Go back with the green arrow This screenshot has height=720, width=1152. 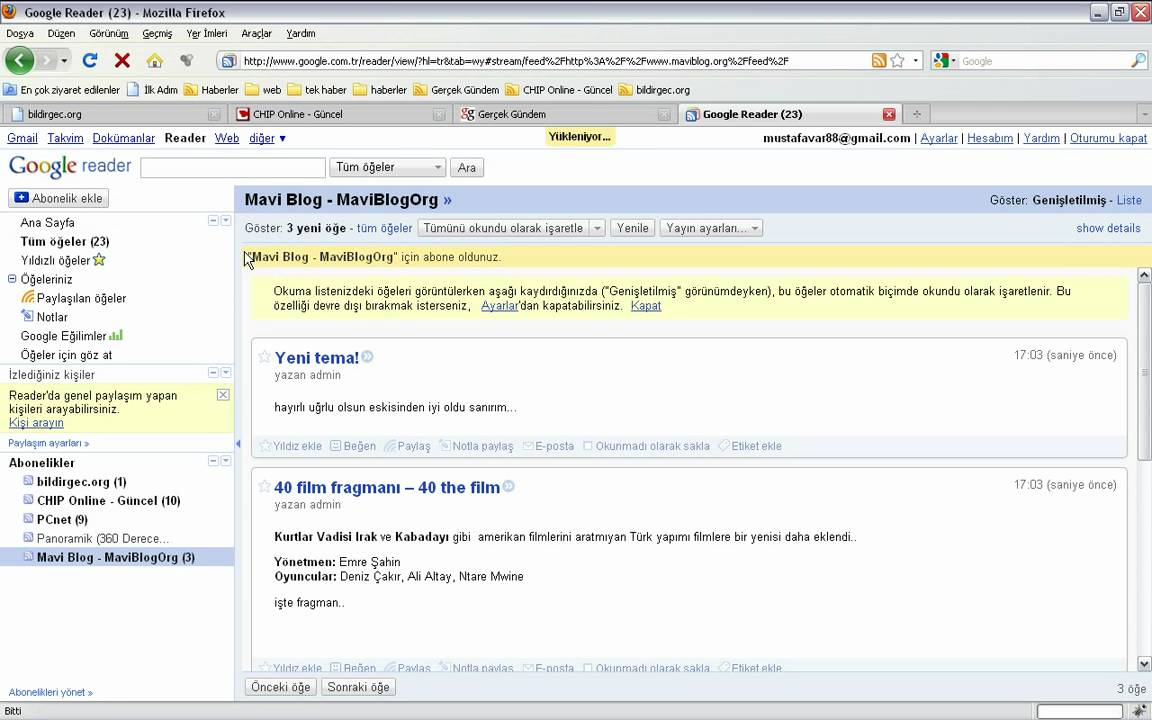pyautogui.click(x=19, y=60)
